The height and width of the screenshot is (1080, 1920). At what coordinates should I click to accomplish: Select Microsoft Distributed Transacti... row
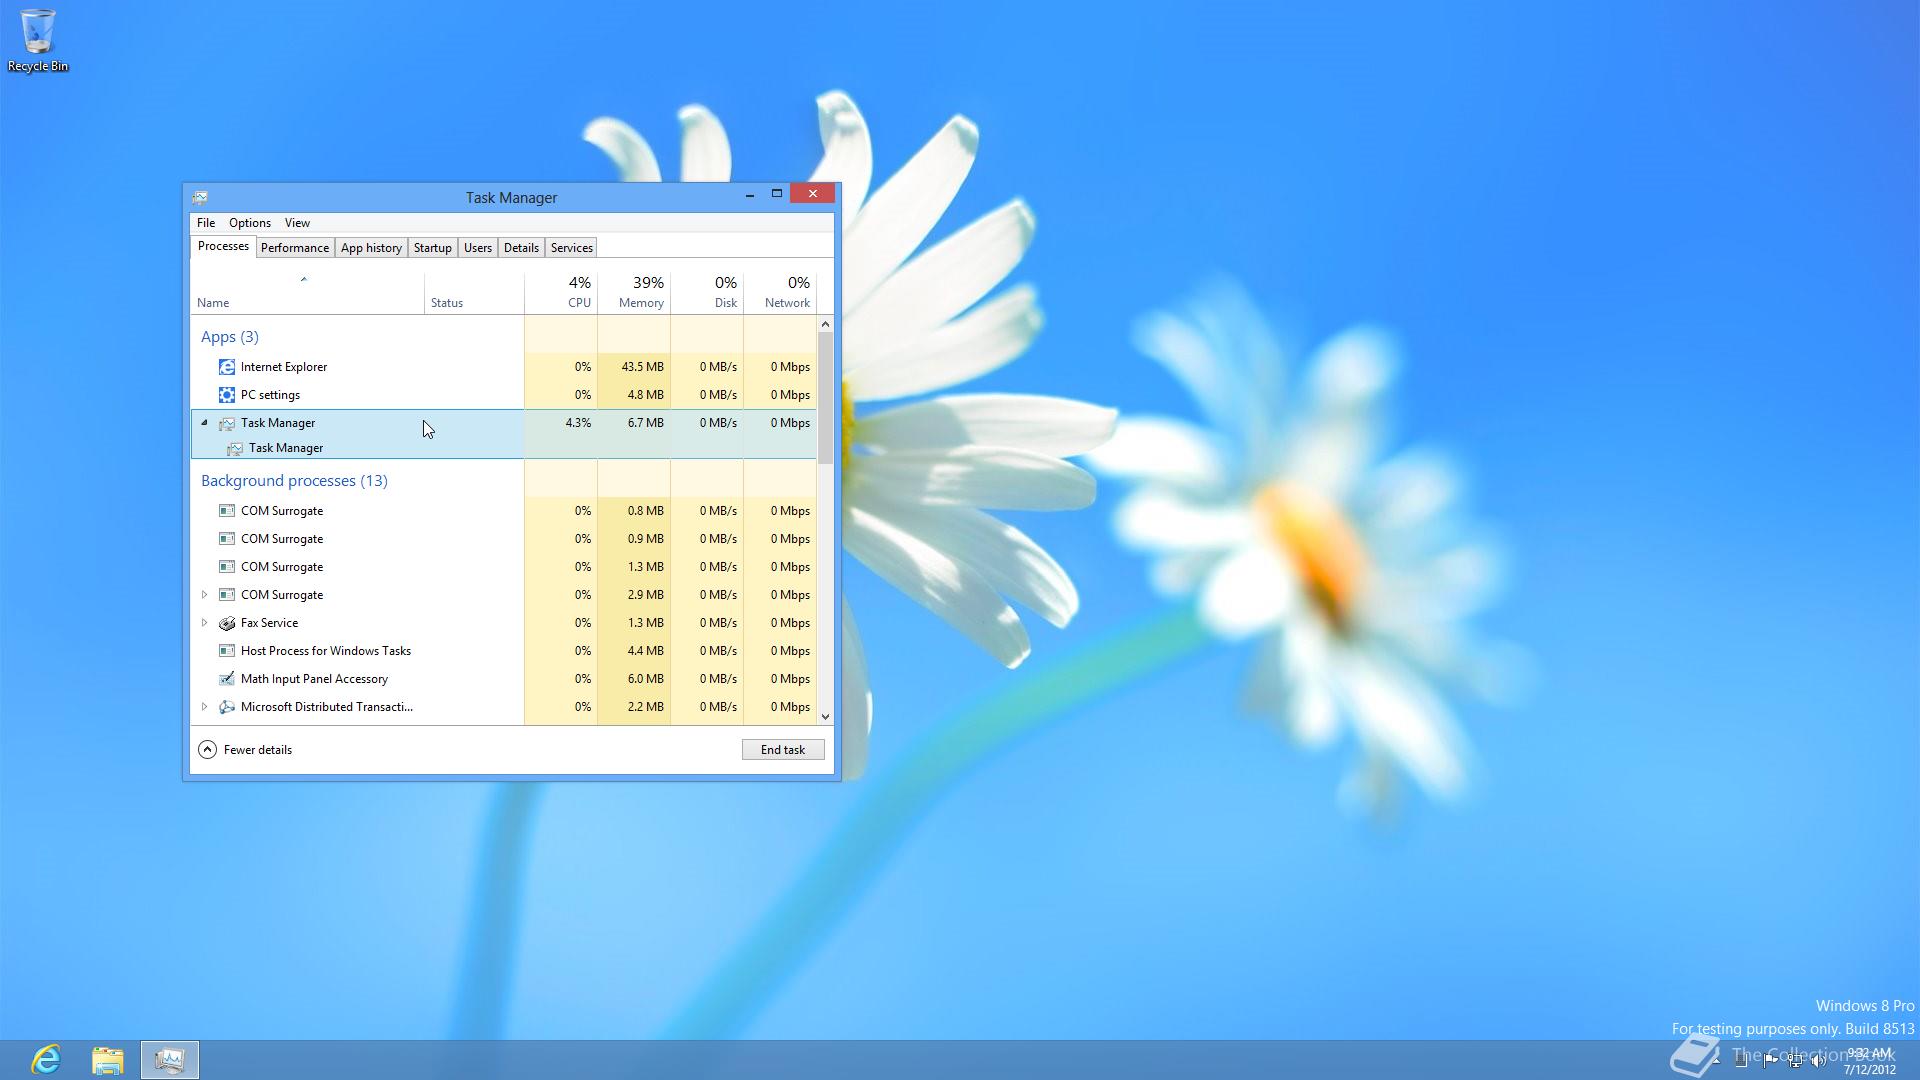click(503, 707)
